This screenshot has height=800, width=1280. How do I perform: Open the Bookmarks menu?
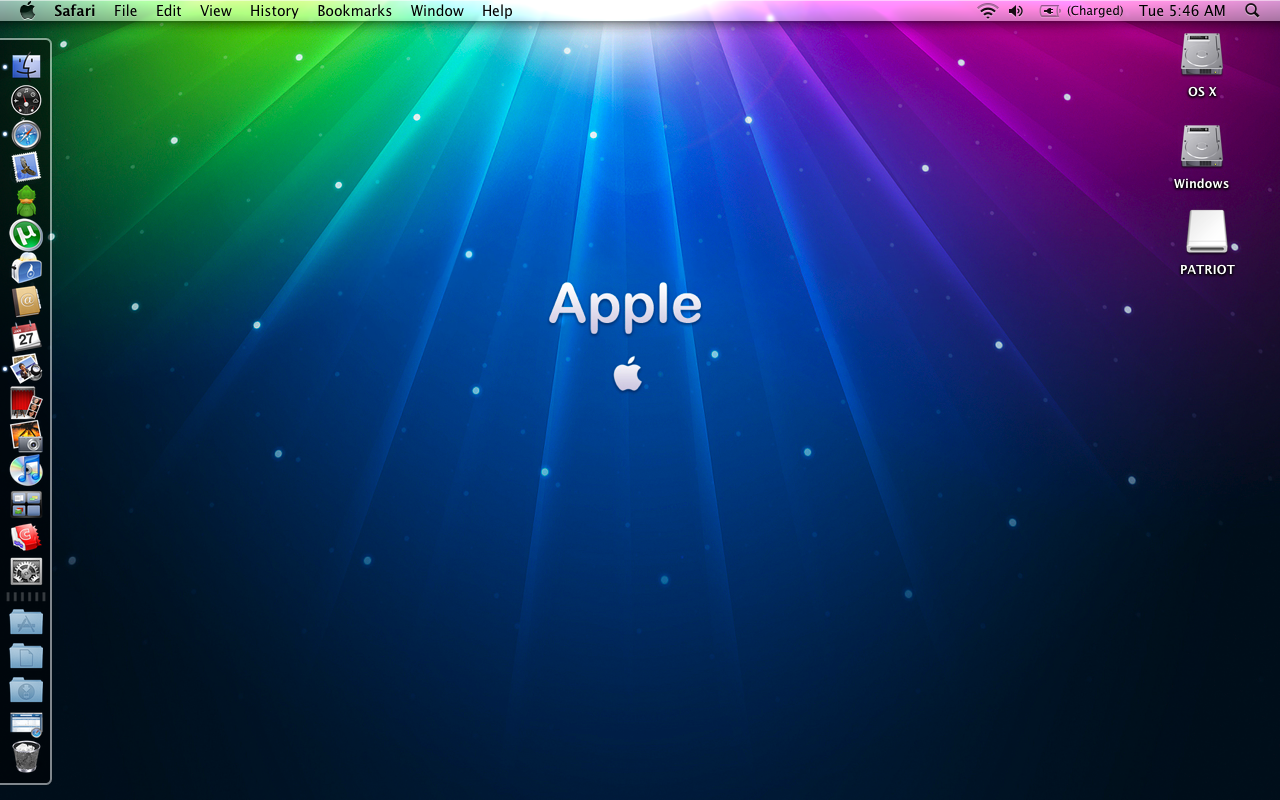pyautogui.click(x=354, y=11)
